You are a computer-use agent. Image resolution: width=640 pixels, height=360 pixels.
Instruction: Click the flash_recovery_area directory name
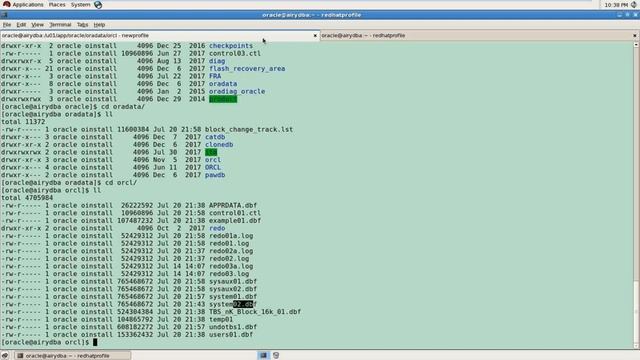pyautogui.click(x=247, y=69)
